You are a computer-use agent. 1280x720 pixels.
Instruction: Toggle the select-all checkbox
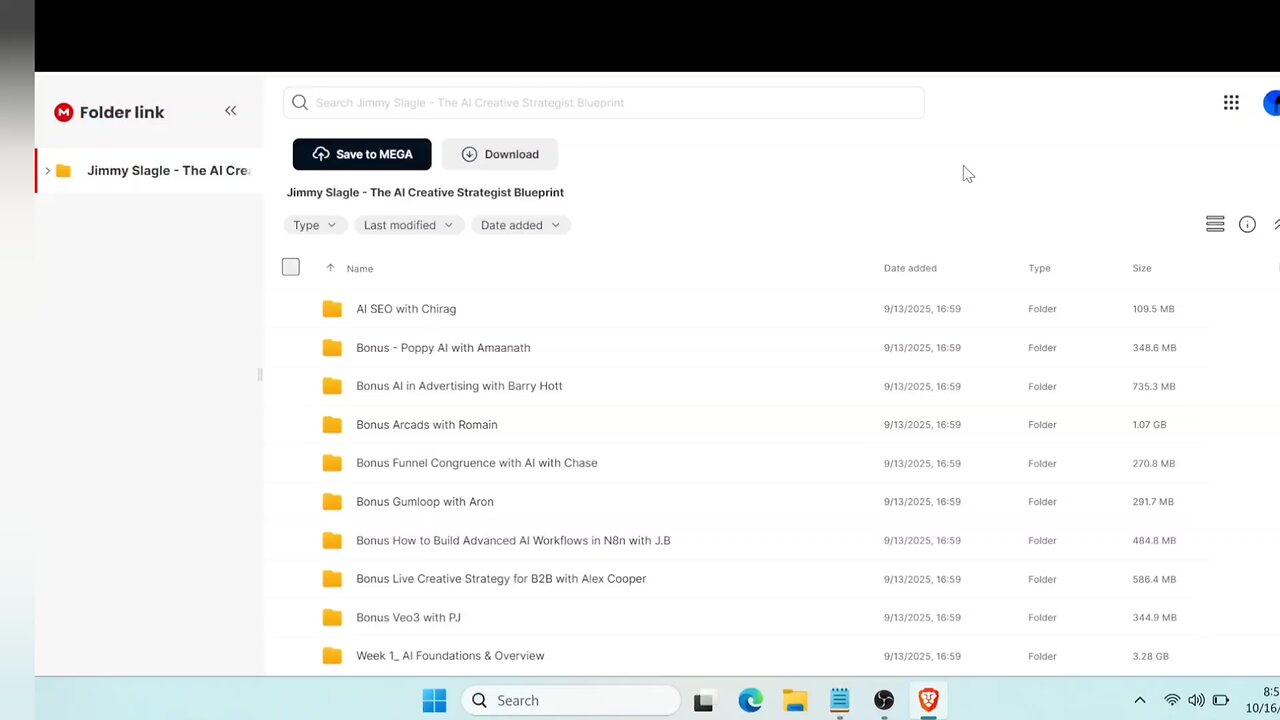[291, 267]
